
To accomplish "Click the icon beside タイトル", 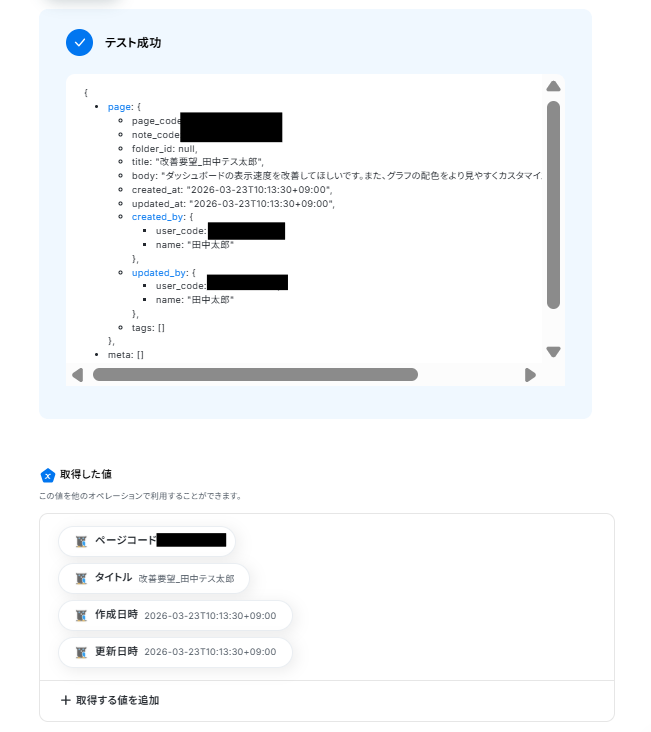I will tap(81, 578).
